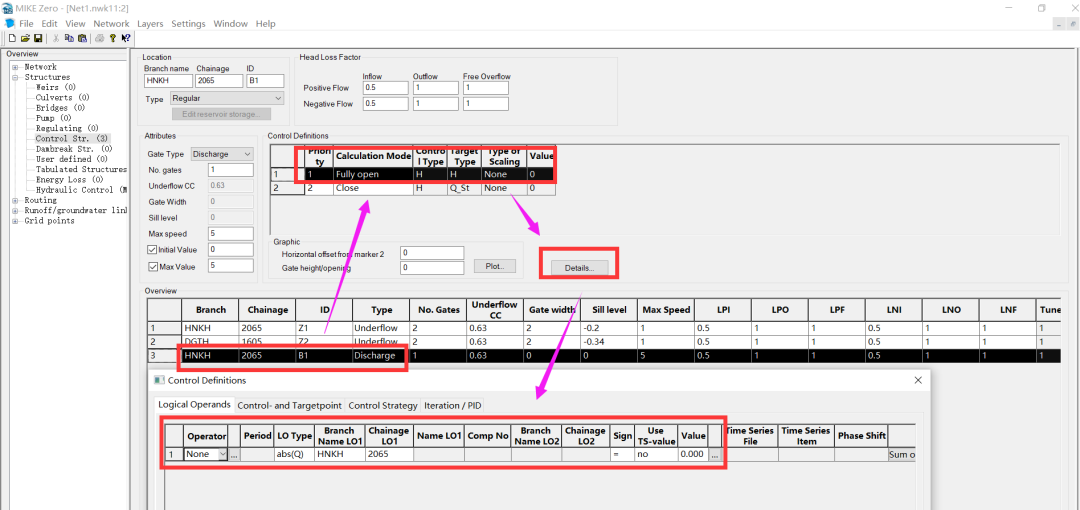Activate context help pointer icon

[125, 39]
